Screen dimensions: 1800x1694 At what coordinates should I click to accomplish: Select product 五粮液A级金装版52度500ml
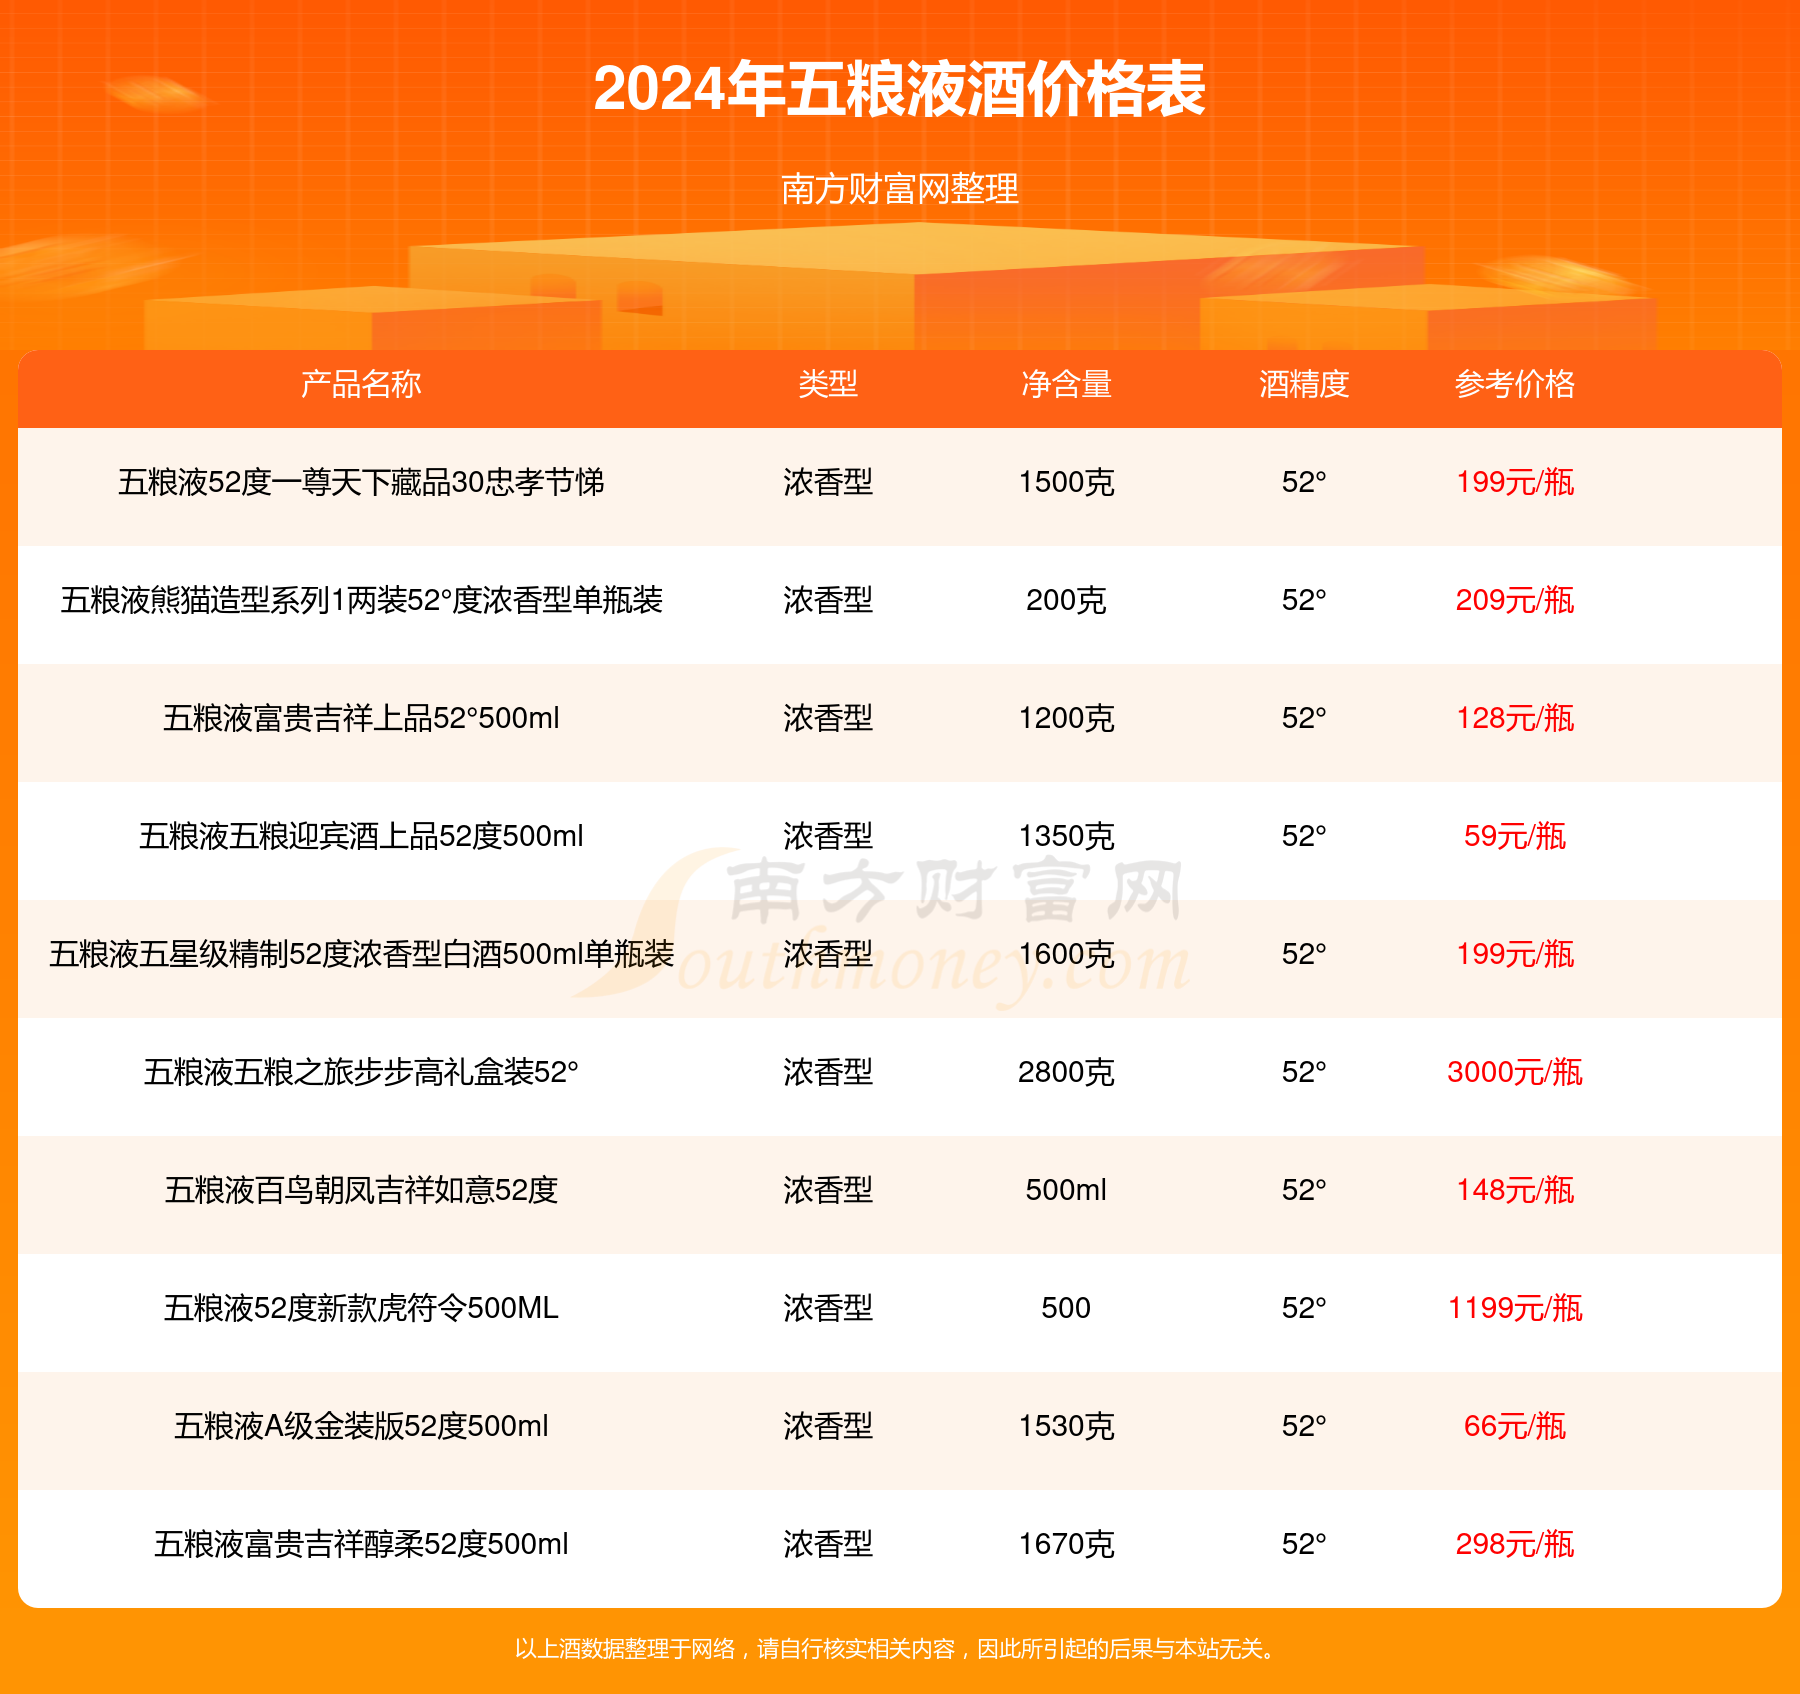(361, 1426)
